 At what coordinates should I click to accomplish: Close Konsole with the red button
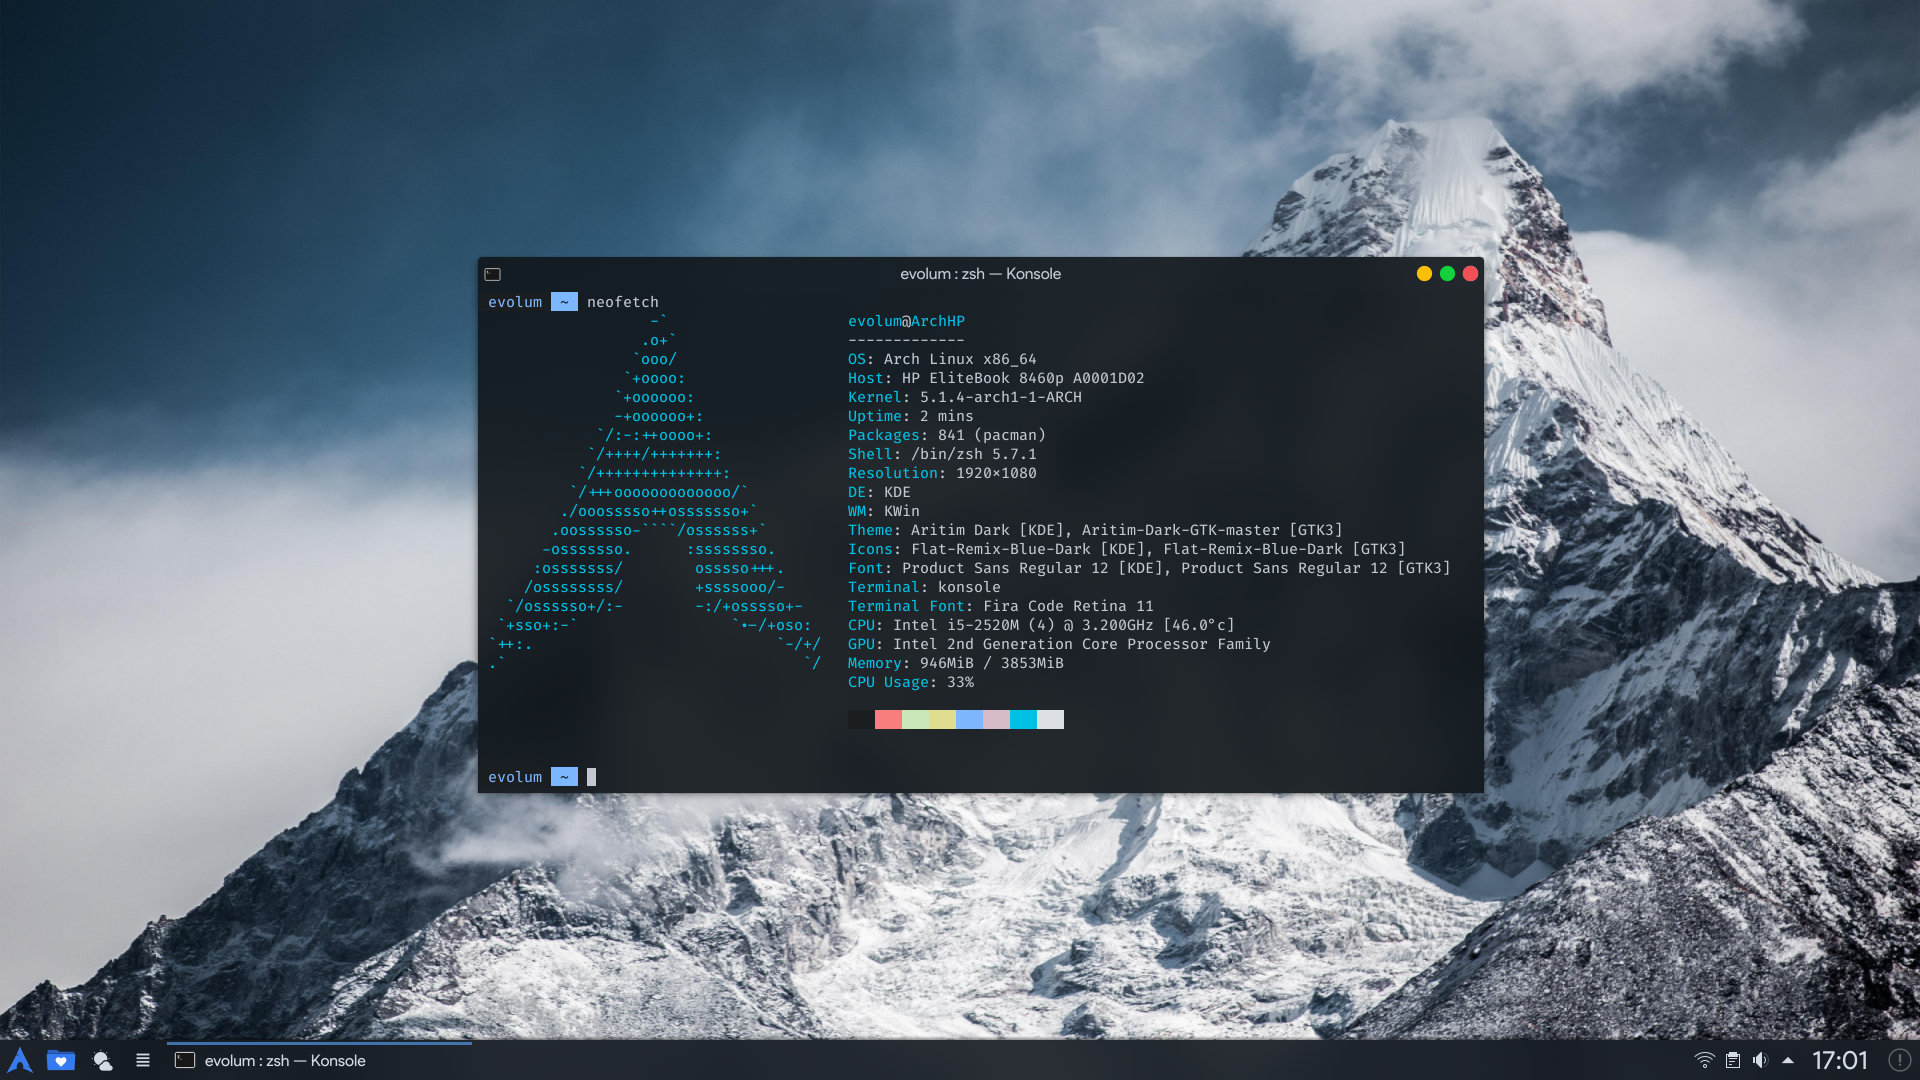click(x=1470, y=274)
